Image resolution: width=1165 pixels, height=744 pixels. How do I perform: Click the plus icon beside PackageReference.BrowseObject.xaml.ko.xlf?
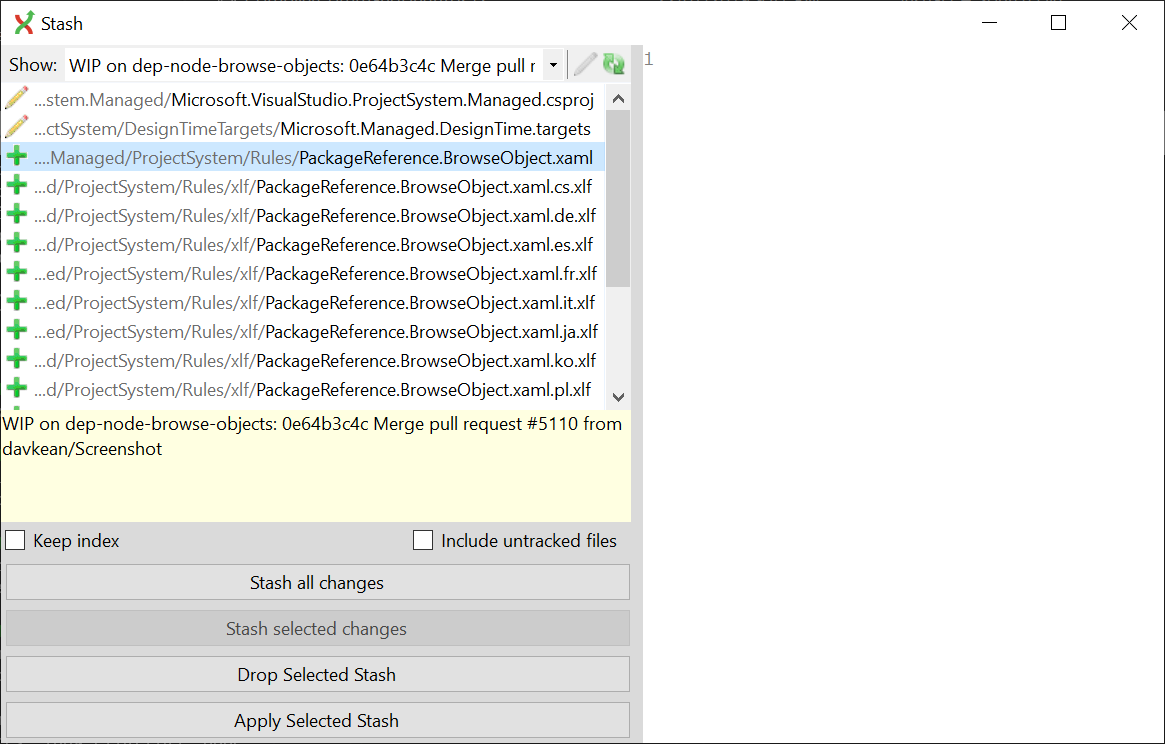16,360
